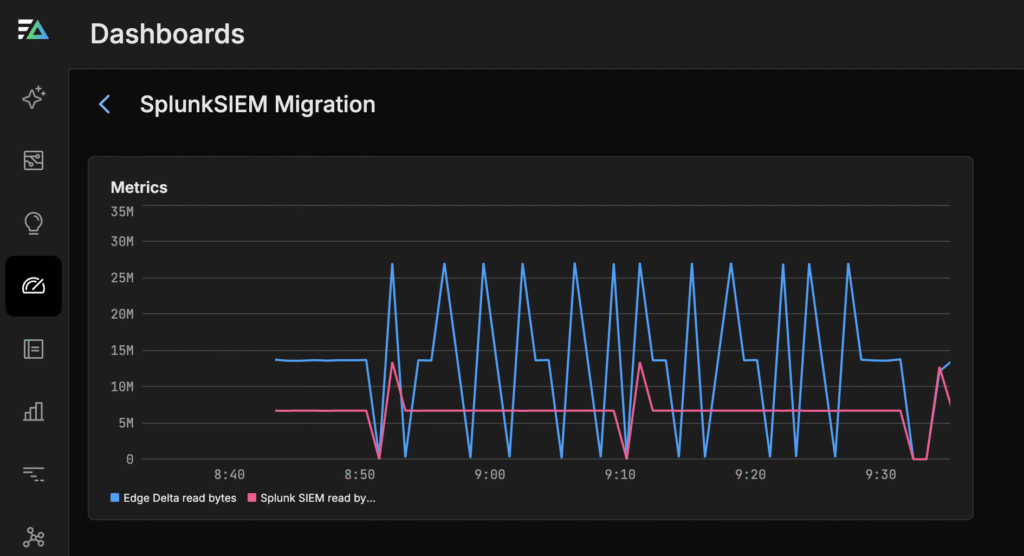1024x556 pixels.
Task: Select the bar chart metrics icon
Action: click(34, 411)
